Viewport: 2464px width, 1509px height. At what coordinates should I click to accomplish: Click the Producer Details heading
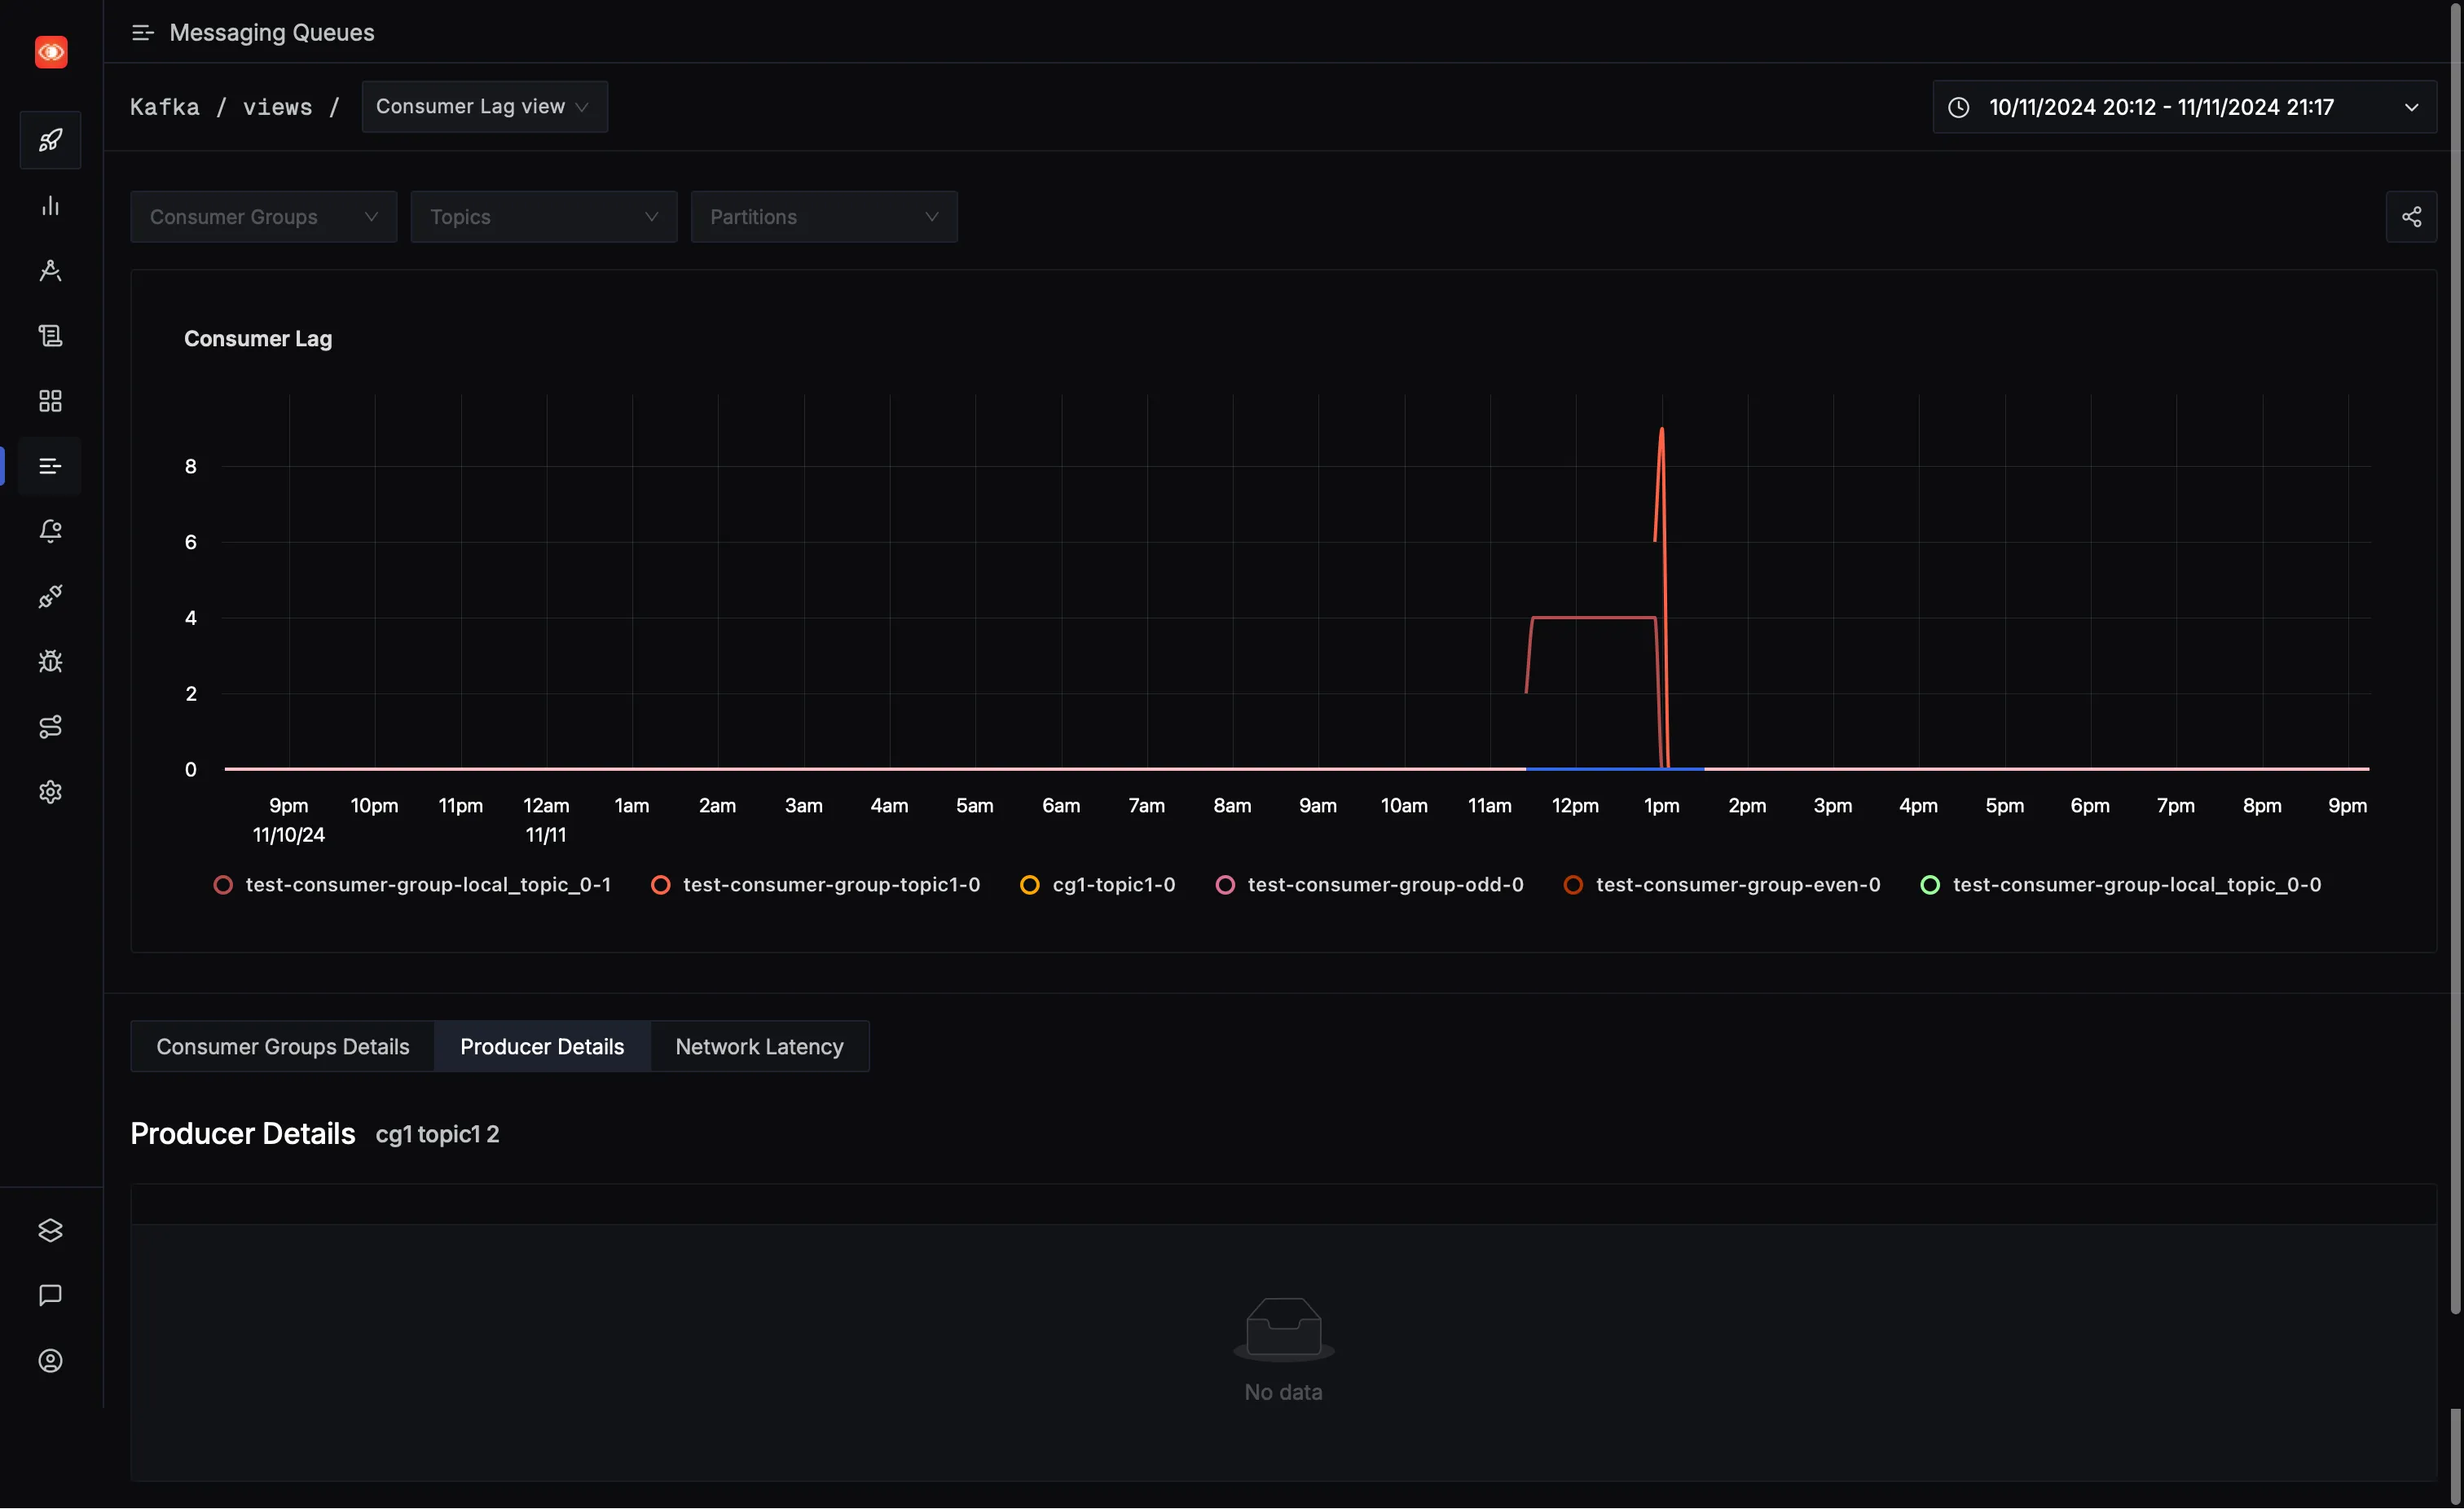click(243, 1133)
